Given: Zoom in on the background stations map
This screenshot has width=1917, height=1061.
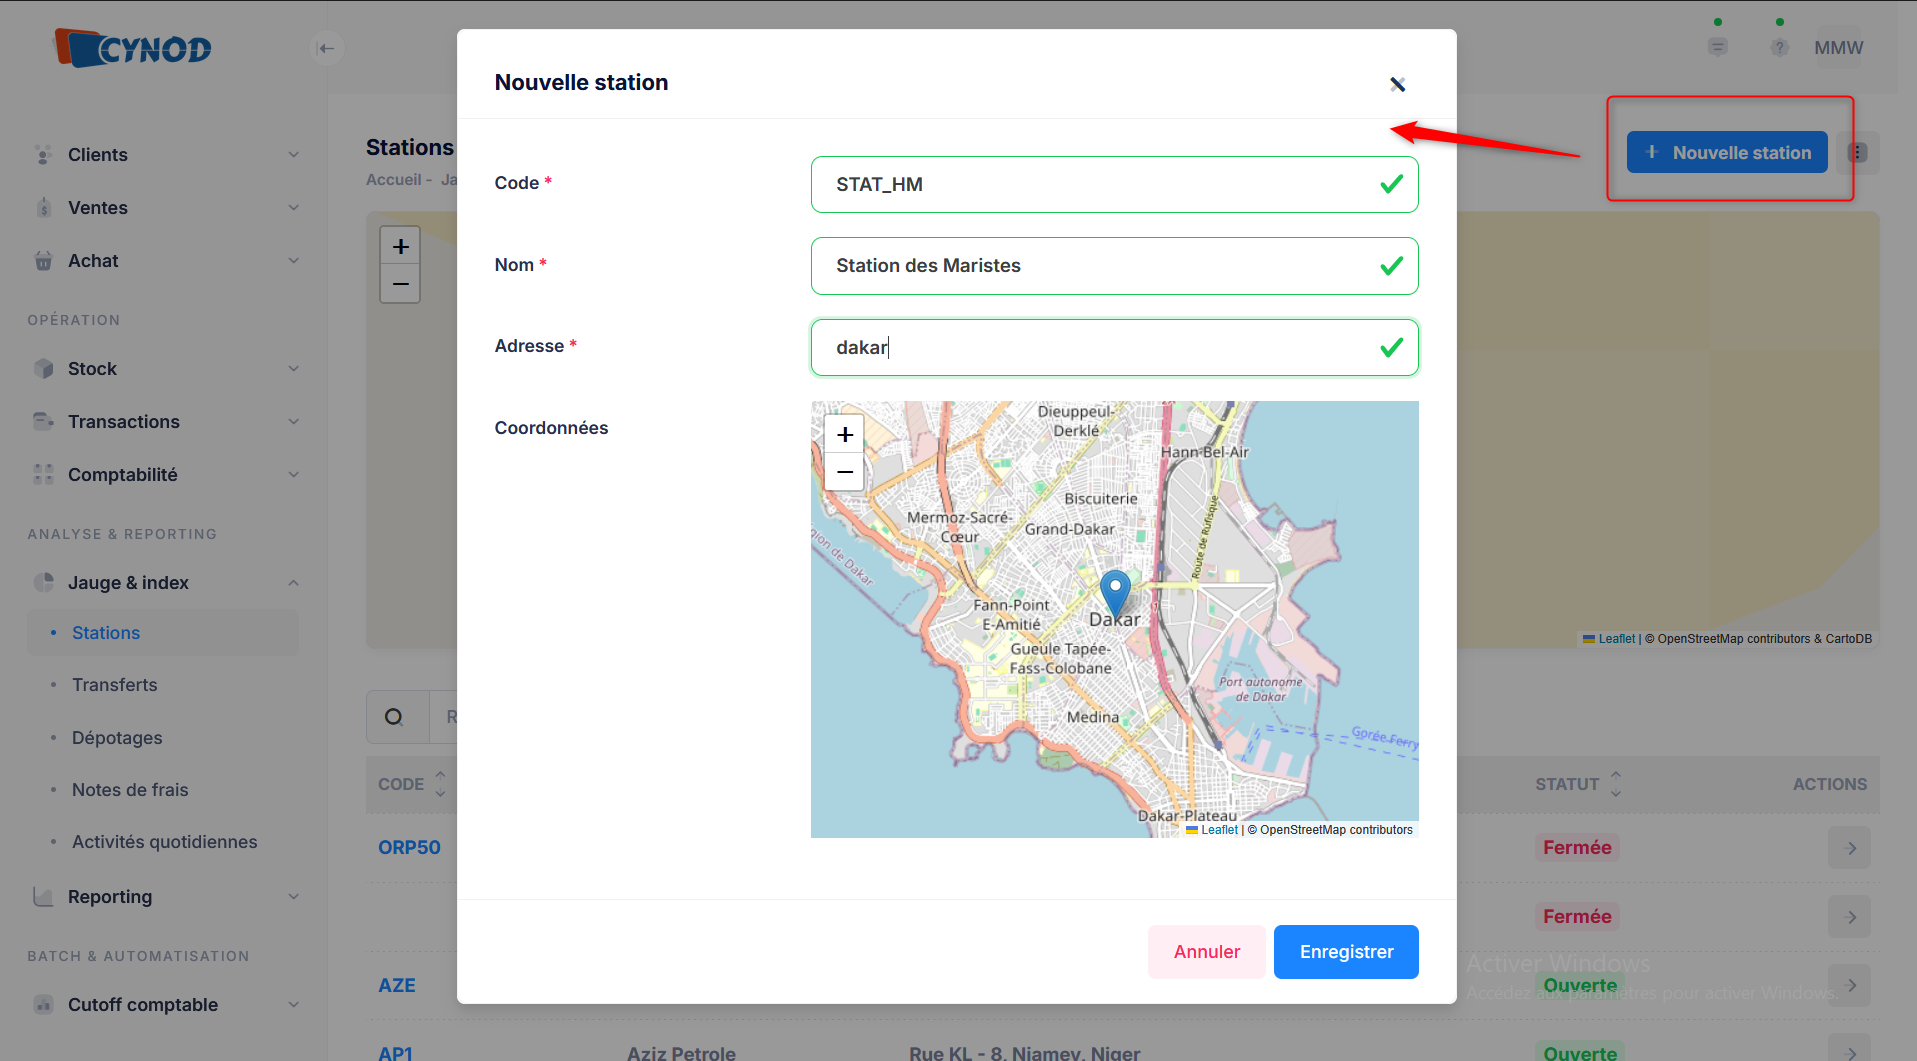Looking at the screenshot, I should pos(400,246).
